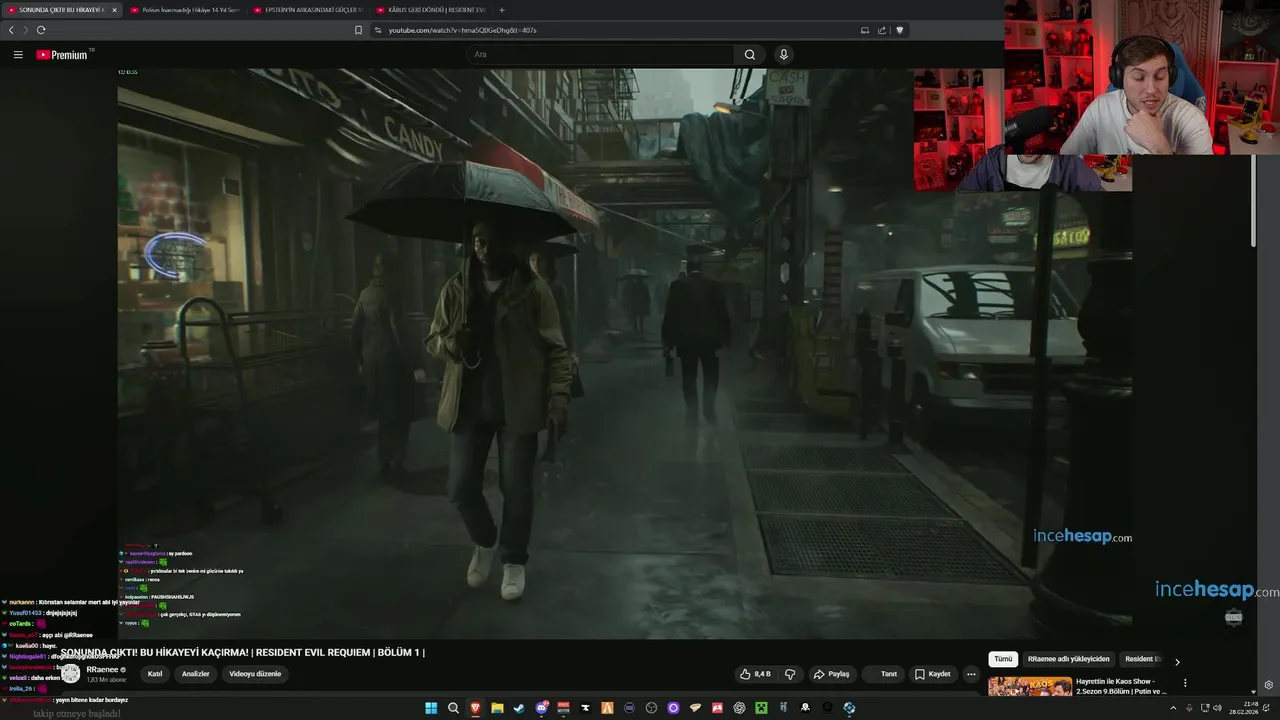Open Windows Start menu

click(431, 708)
